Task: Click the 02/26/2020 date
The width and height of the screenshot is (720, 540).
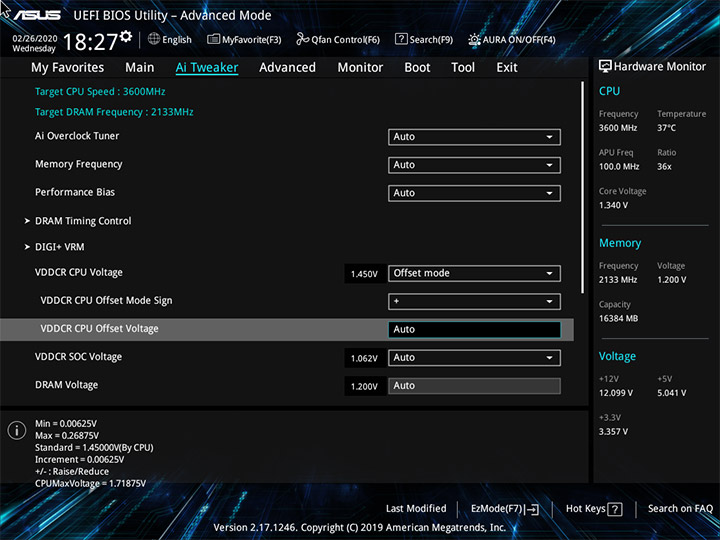Action: pos(35,39)
